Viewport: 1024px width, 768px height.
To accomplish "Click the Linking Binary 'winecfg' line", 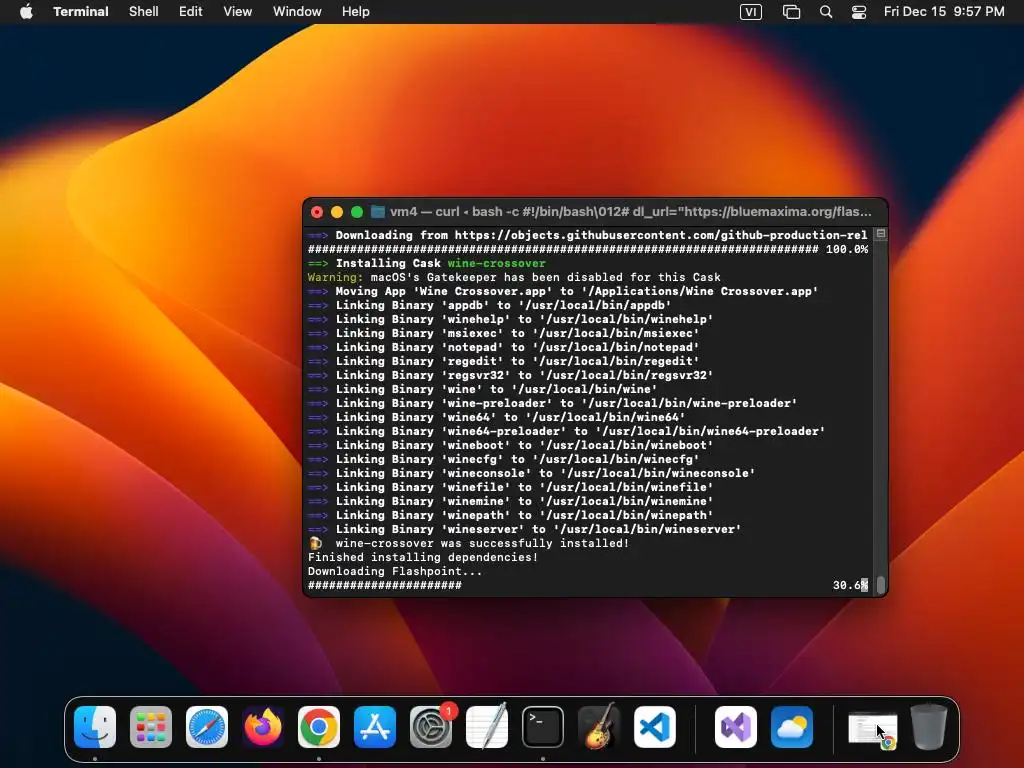I will click(503, 459).
